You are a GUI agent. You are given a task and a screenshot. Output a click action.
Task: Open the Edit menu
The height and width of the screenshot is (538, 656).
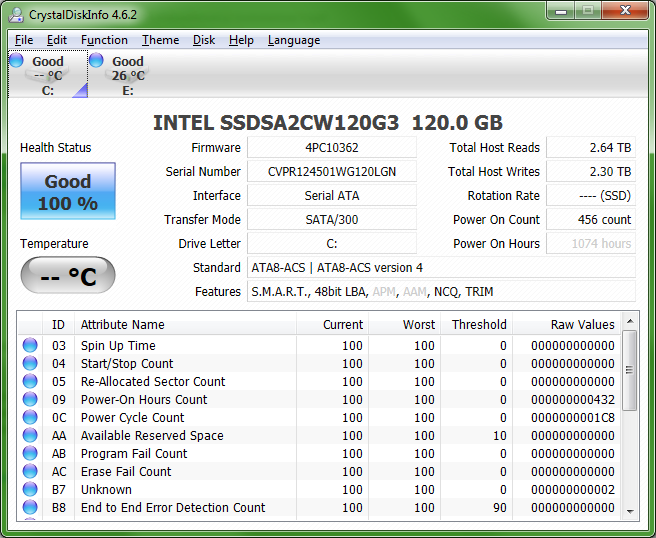(x=56, y=40)
